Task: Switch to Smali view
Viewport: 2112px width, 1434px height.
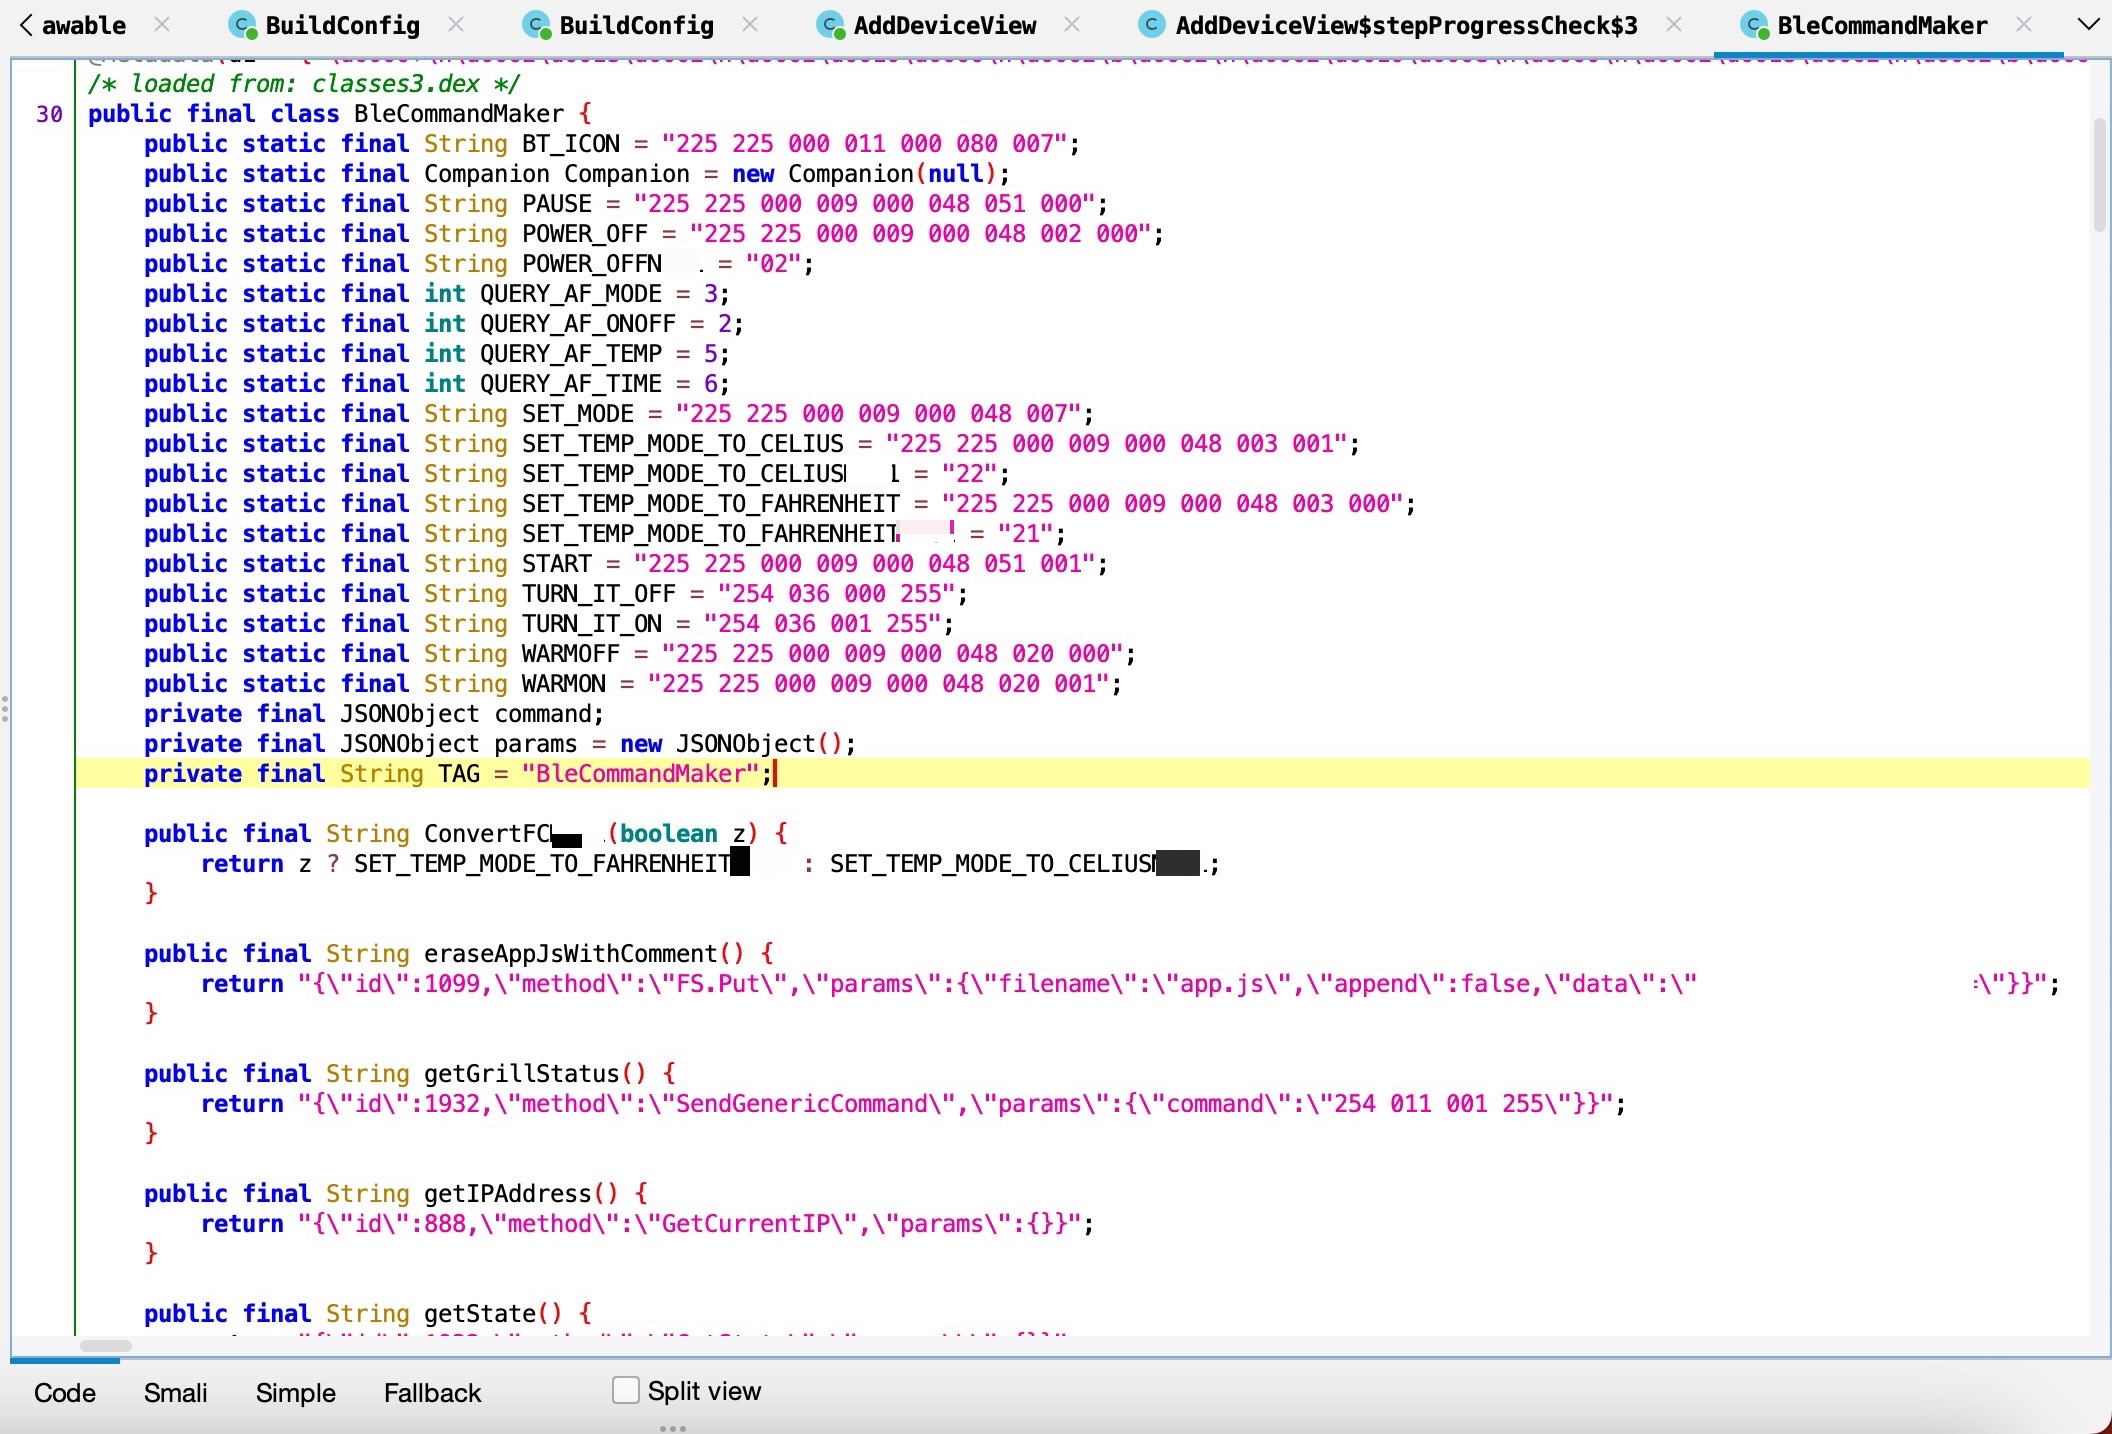Action: 176,1393
